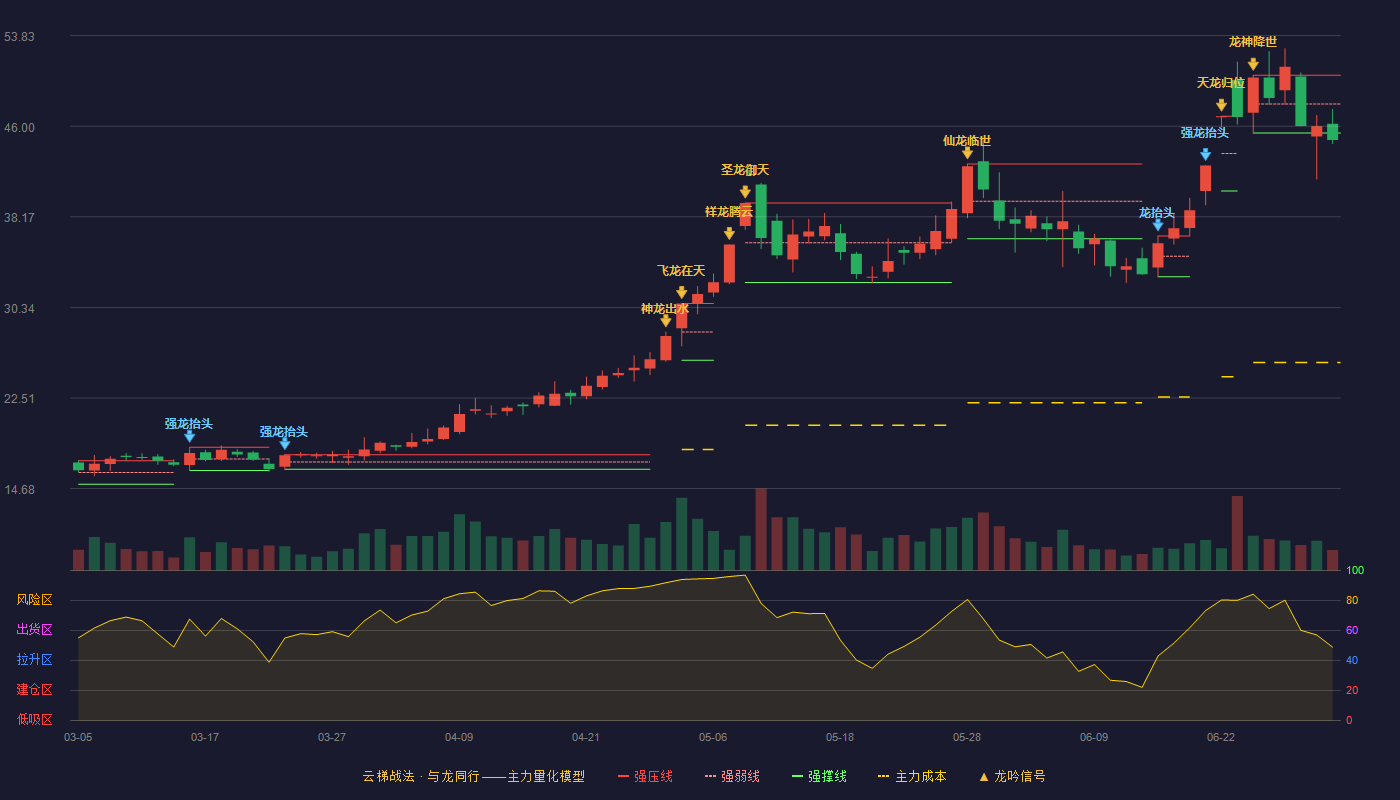Toggle the 强弱线 legend series
This screenshot has height=800, width=1400.
tap(732, 776)
